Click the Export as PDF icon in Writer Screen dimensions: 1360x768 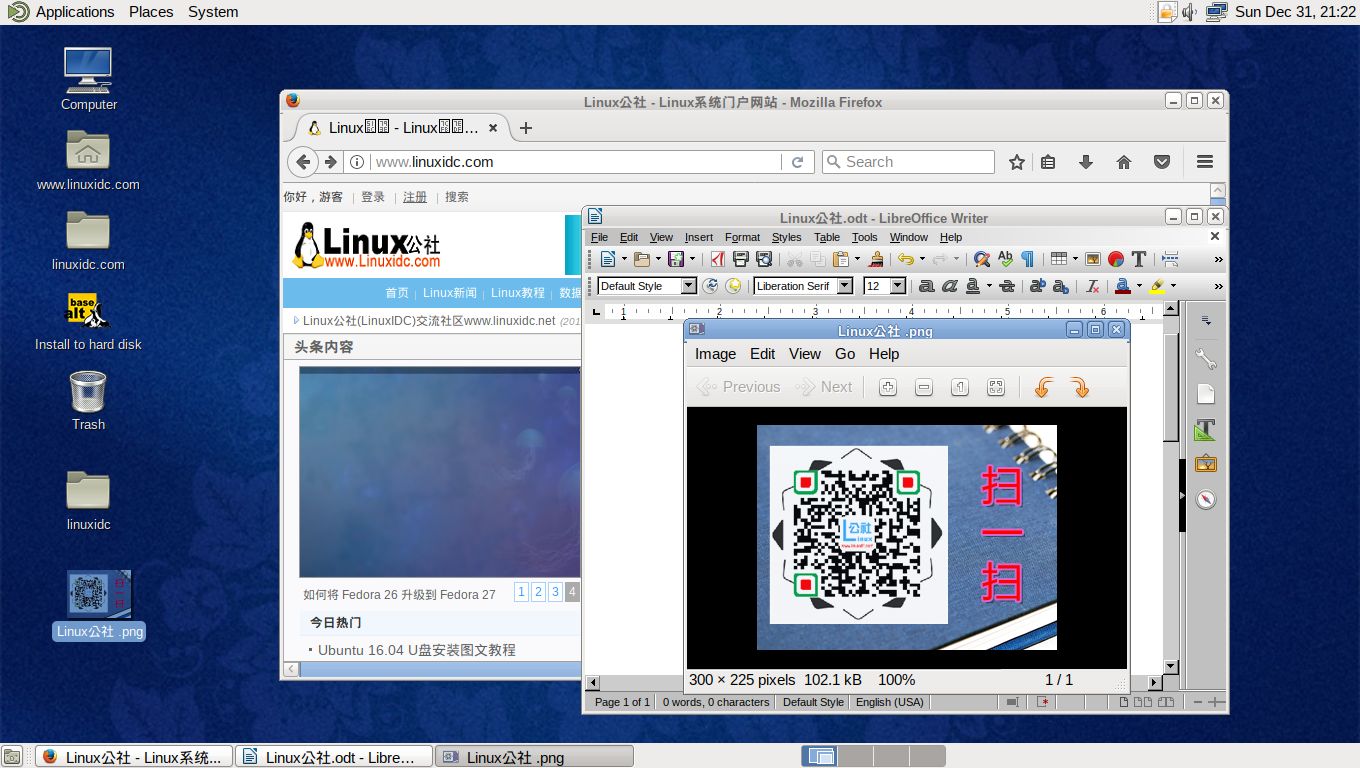[x=717, y=259]
